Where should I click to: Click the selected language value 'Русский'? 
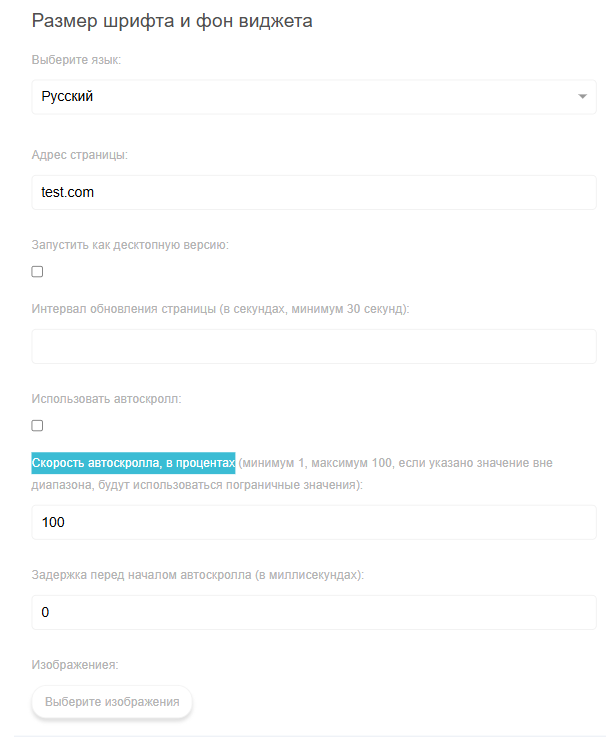[x=68, y=97]
